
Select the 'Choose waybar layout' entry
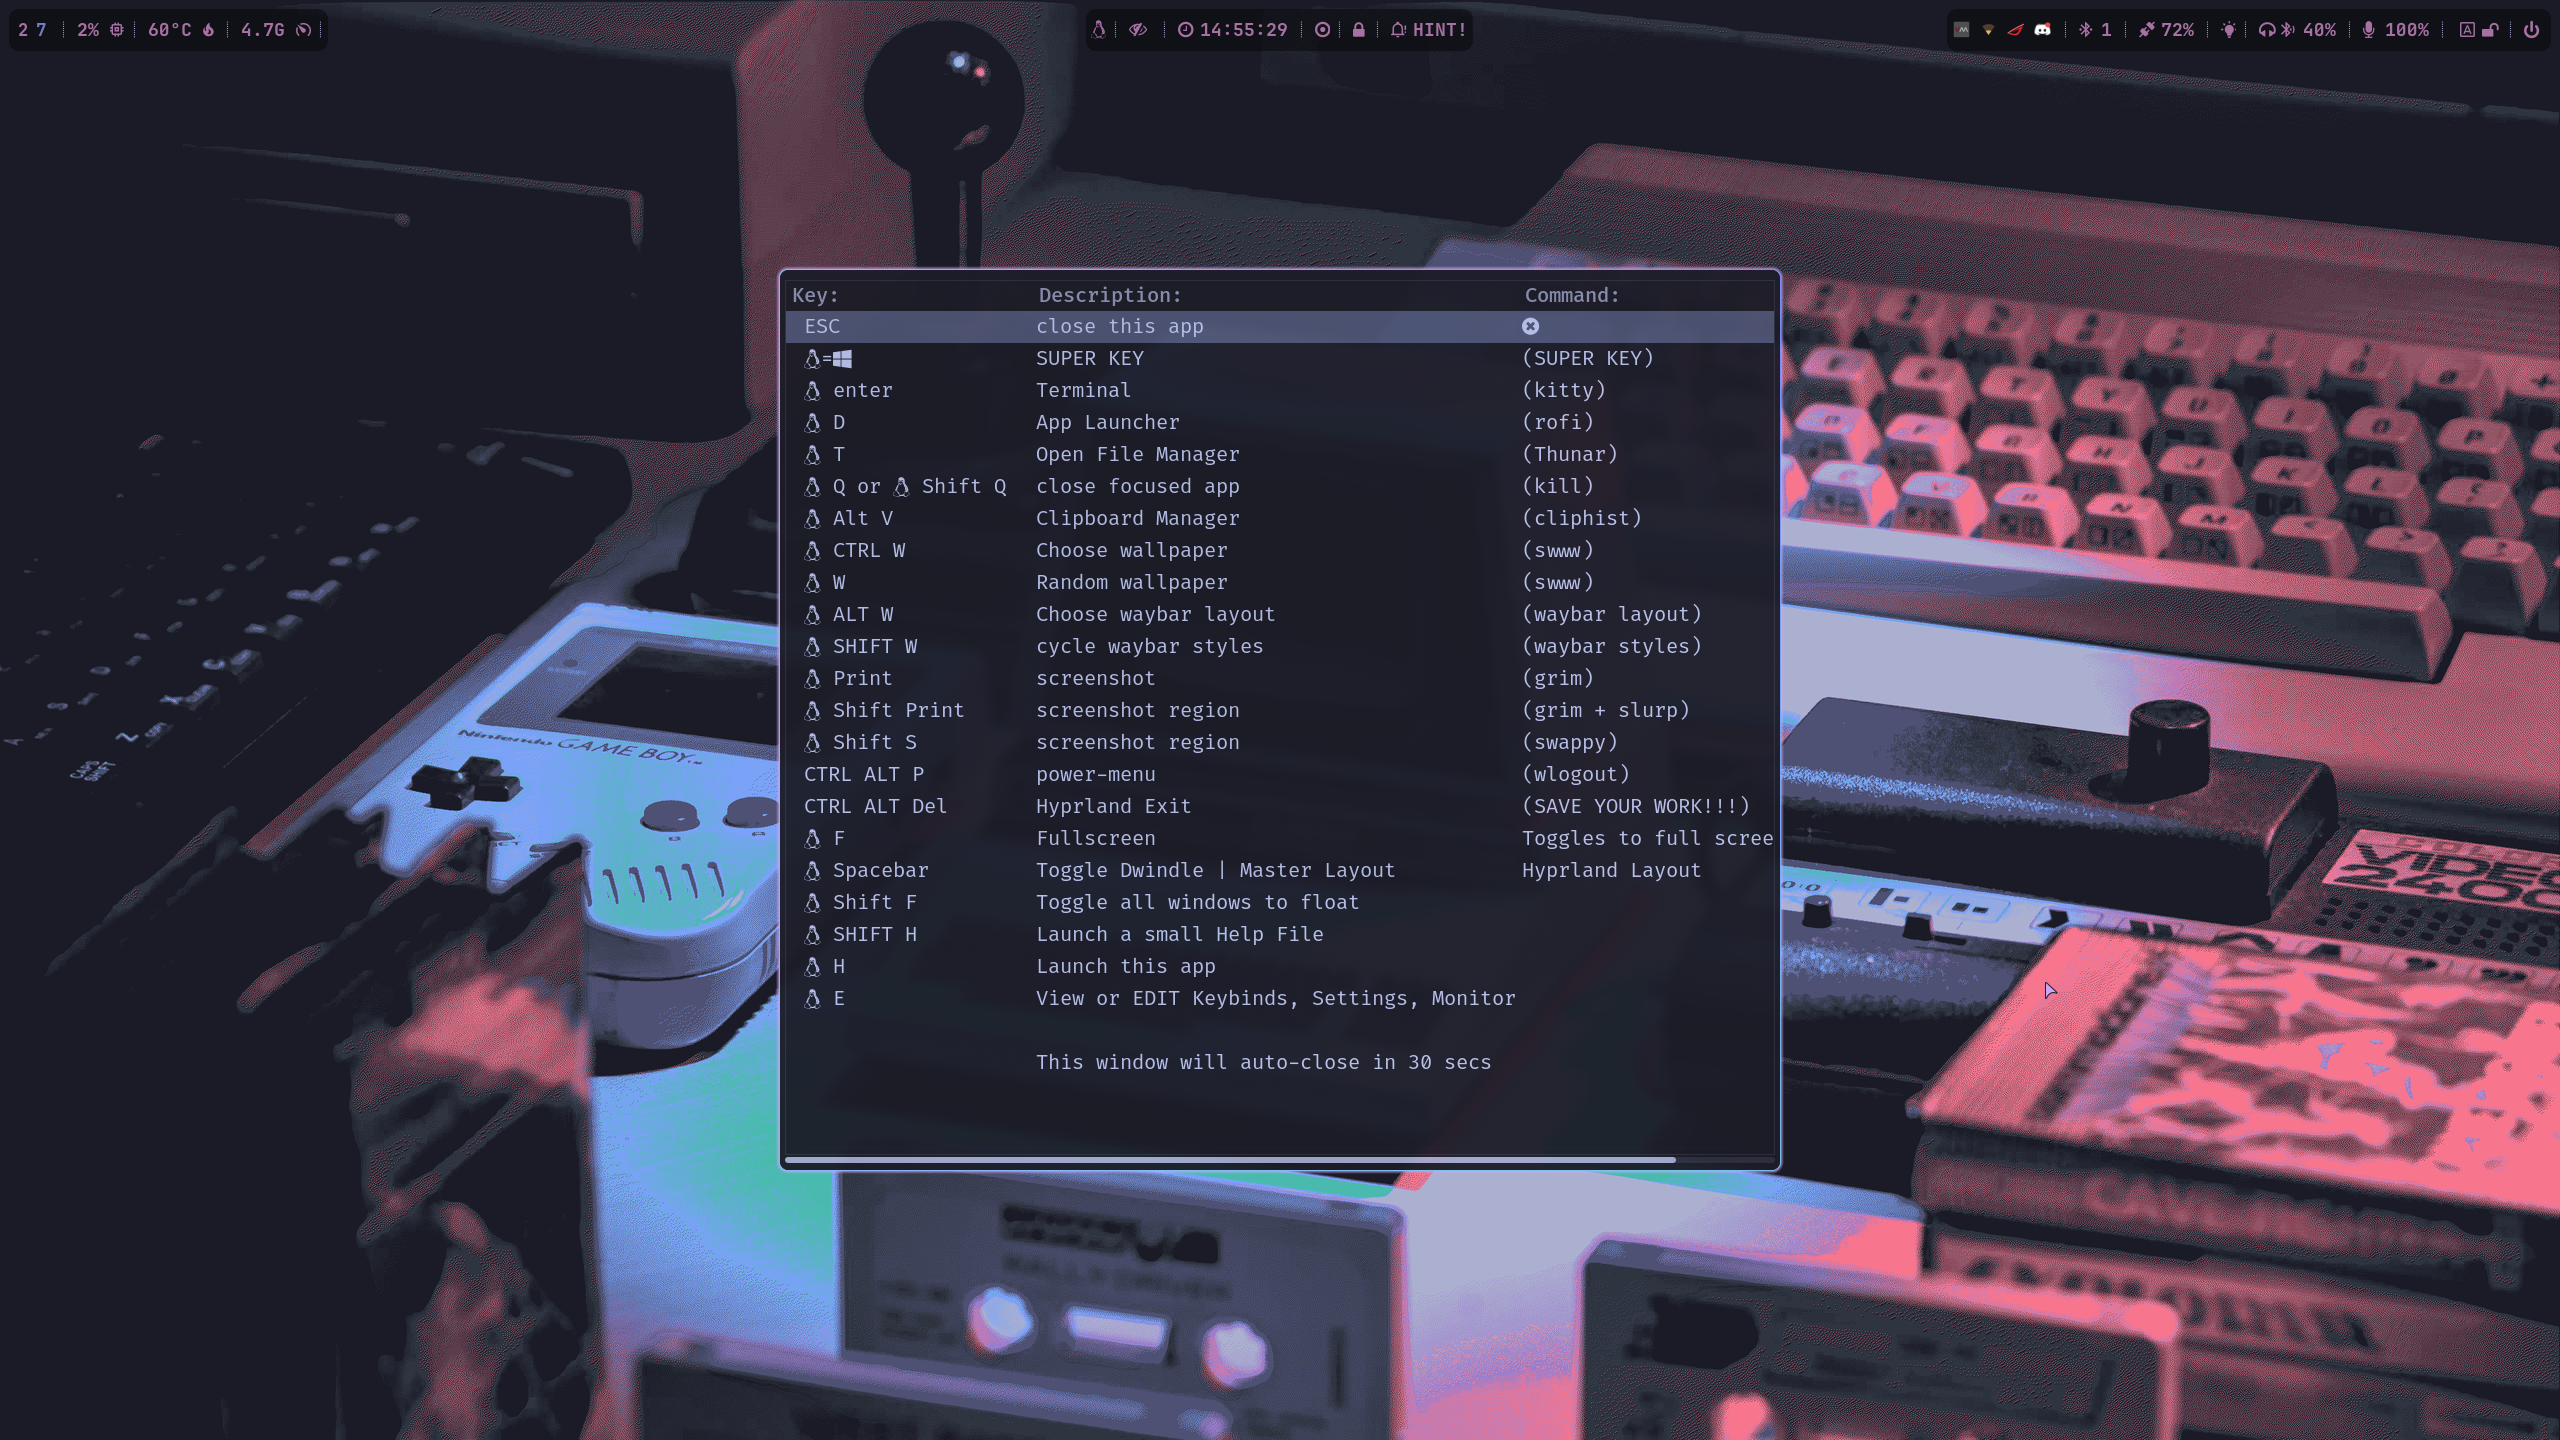click(1155, 614)
